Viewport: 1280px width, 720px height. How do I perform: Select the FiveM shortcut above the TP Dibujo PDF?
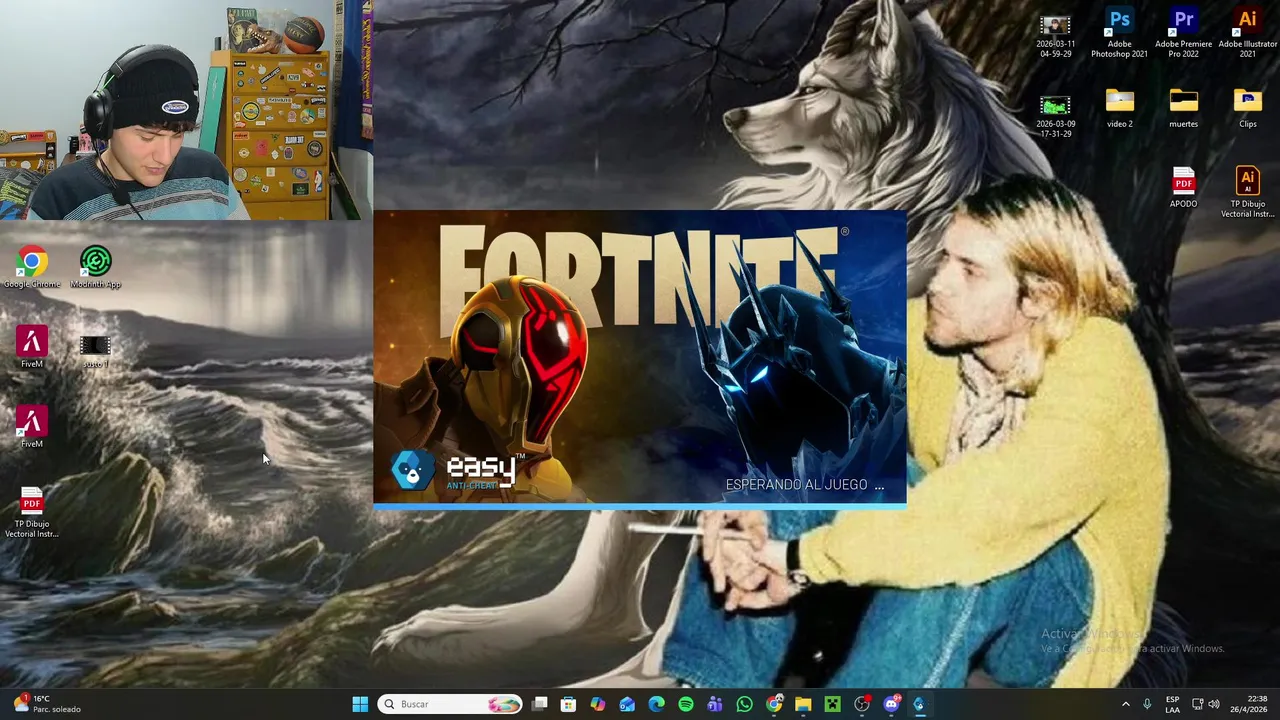[x=32, y=427]
